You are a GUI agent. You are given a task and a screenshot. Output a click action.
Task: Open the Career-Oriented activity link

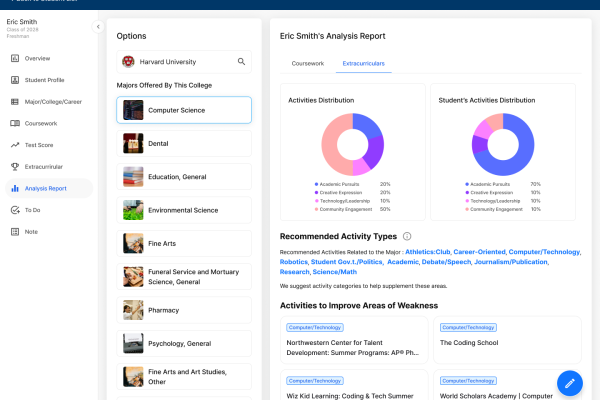pyautogui.click(x=479, y=252)
